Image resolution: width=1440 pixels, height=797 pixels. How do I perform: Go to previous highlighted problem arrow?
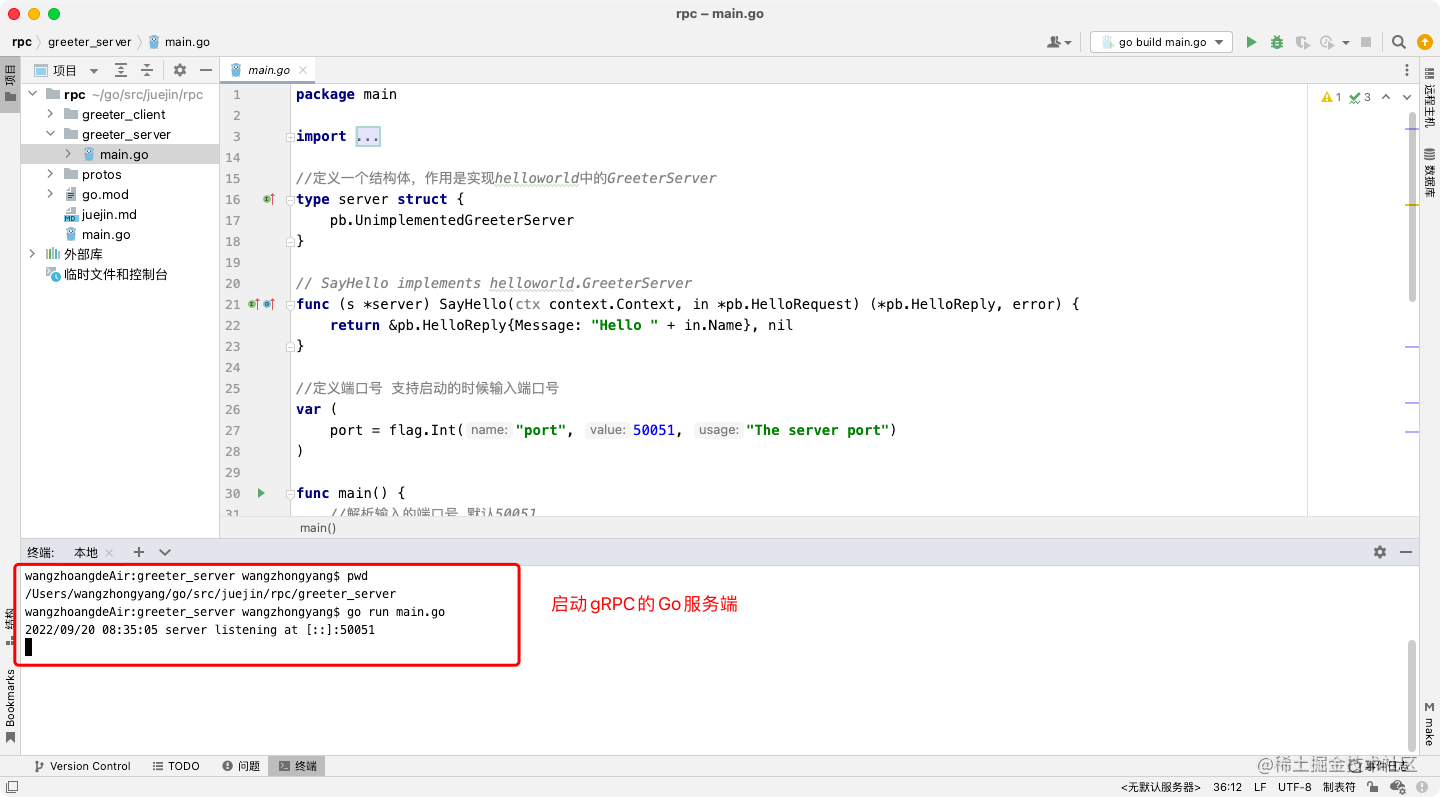click(x=1385, y=97)
